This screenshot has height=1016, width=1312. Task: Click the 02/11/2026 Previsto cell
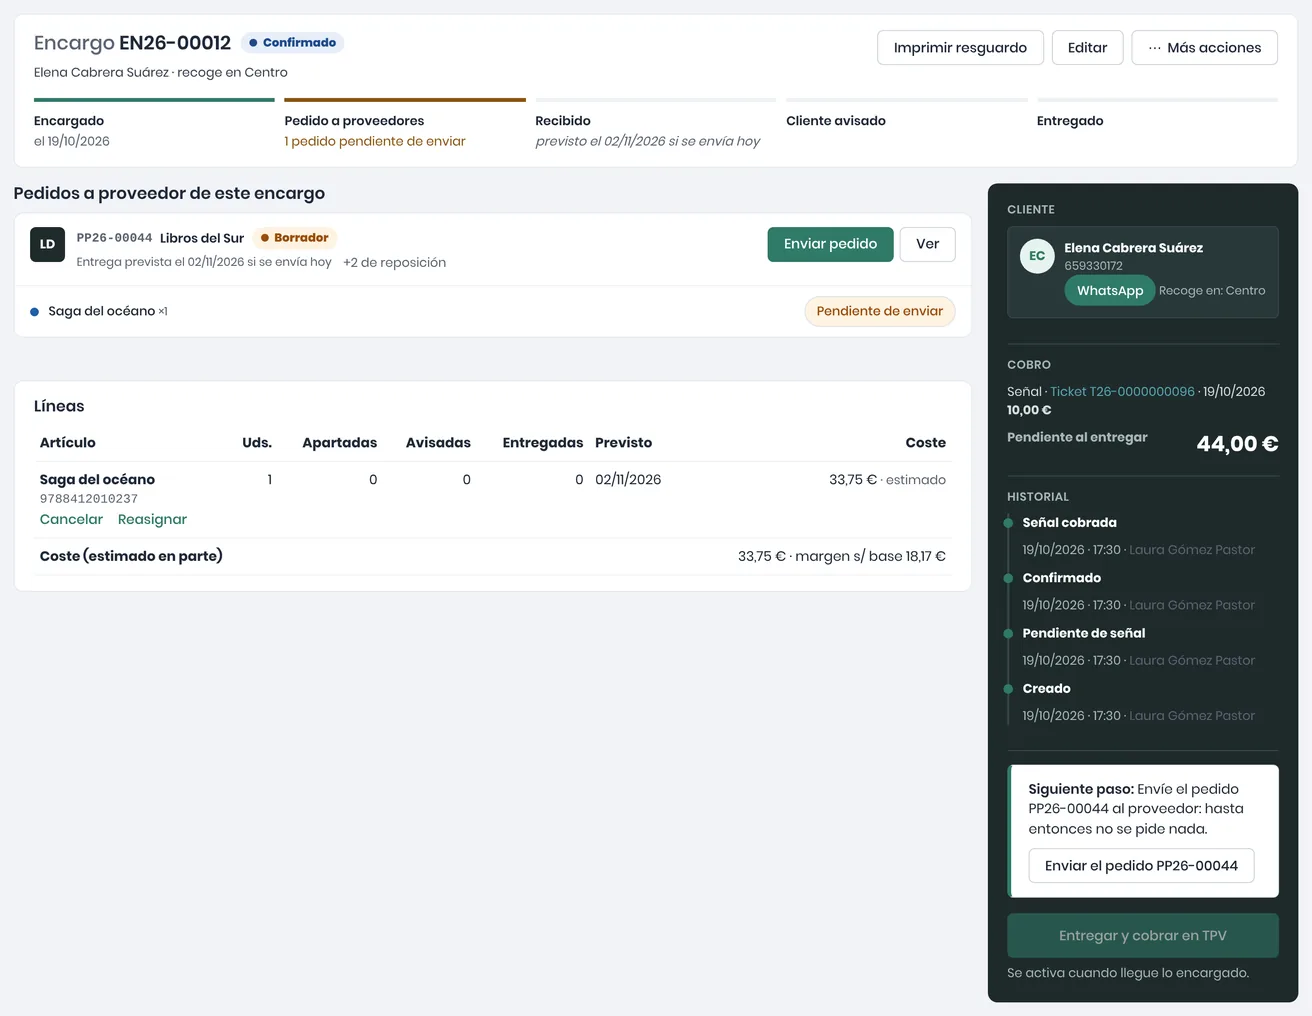point(628,480)
